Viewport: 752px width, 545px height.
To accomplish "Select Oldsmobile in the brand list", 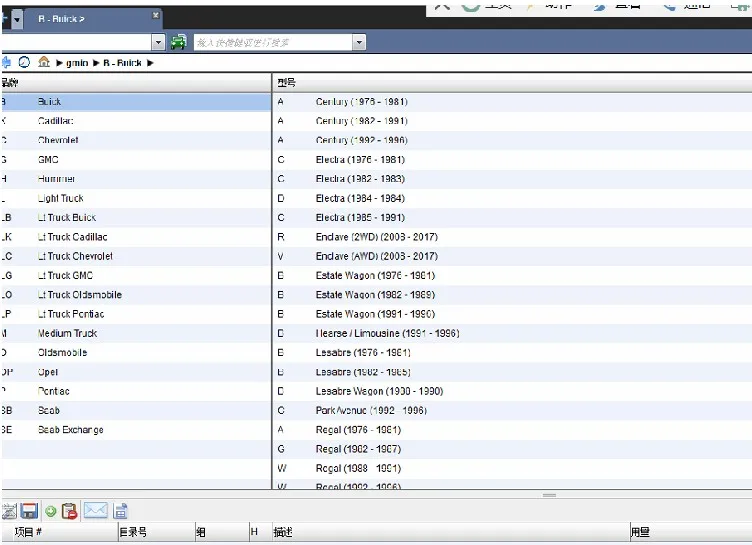I will click(136, 353).
